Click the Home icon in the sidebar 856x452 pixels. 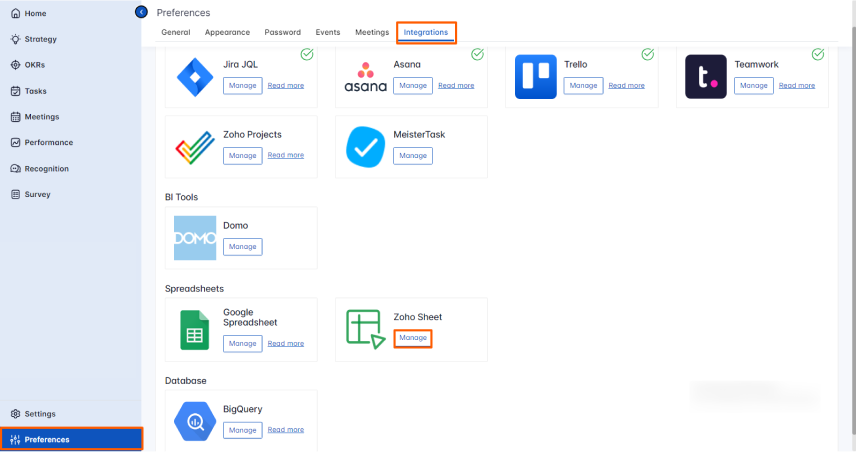tap(15, 13)
